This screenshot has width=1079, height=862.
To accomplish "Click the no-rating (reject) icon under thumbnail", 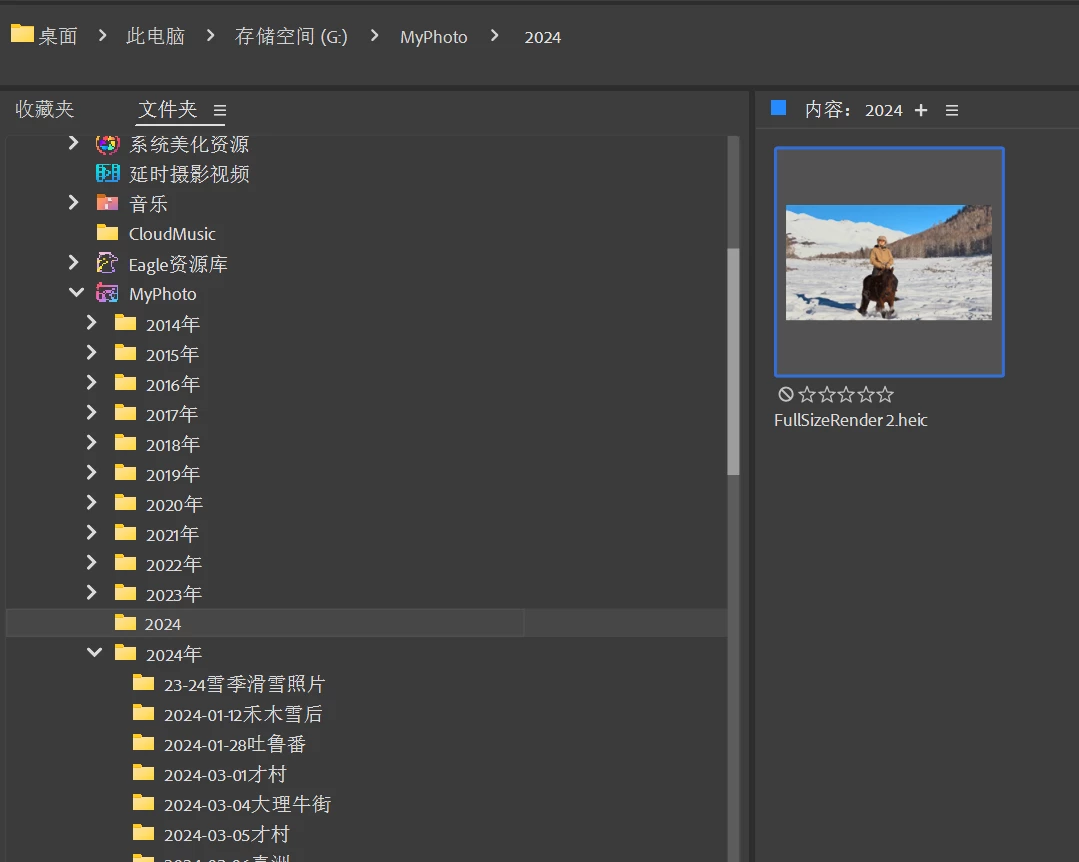I will coord(786,394).
